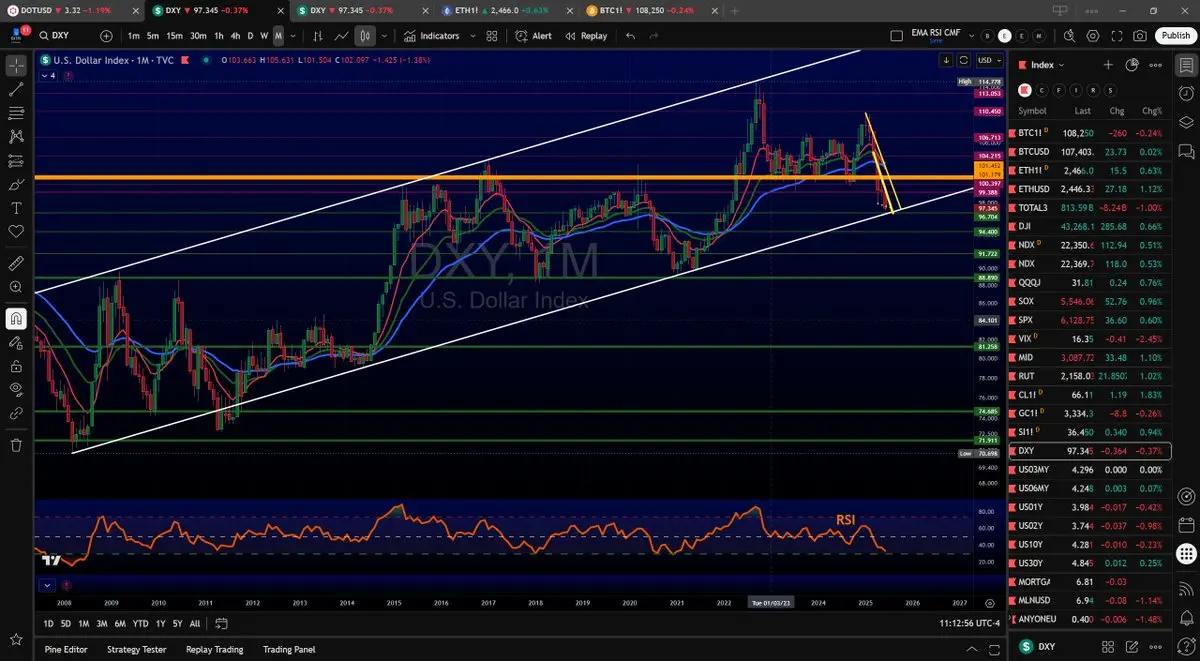The image size is (1200, 661).
Task: Open the watchlist advanced view pie icon
Action: tap(1132, 65)
